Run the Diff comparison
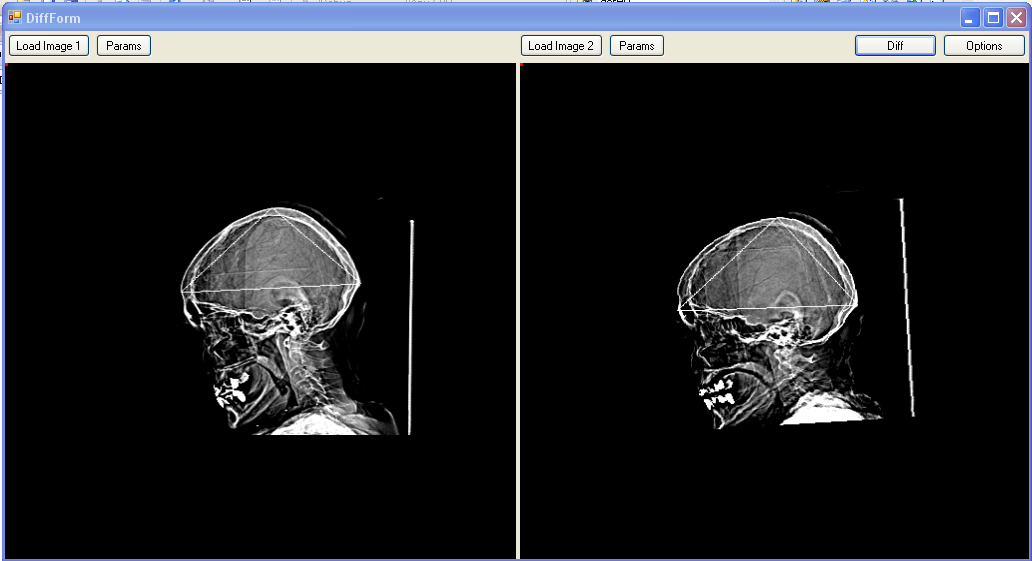The image size is (1032, 561). click(895, 45)
